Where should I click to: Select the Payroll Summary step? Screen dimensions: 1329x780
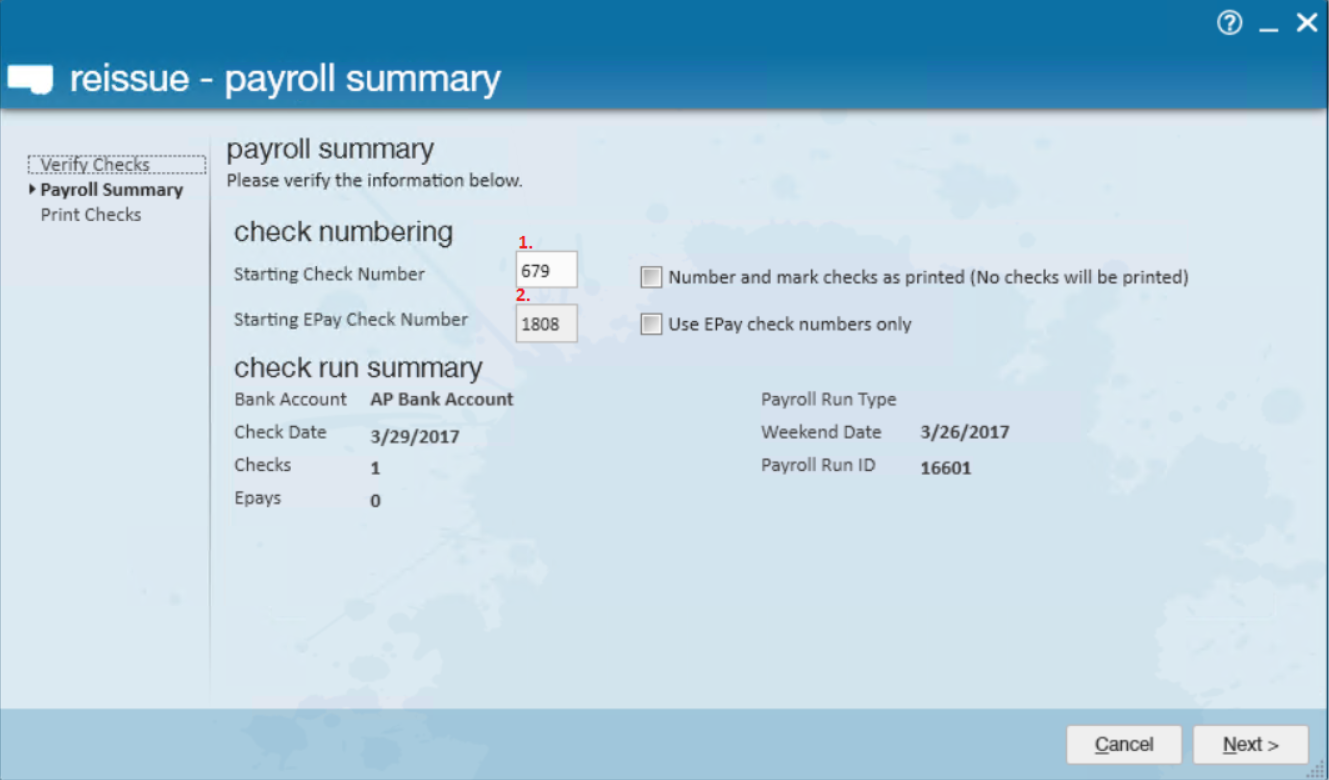point(111,190)
